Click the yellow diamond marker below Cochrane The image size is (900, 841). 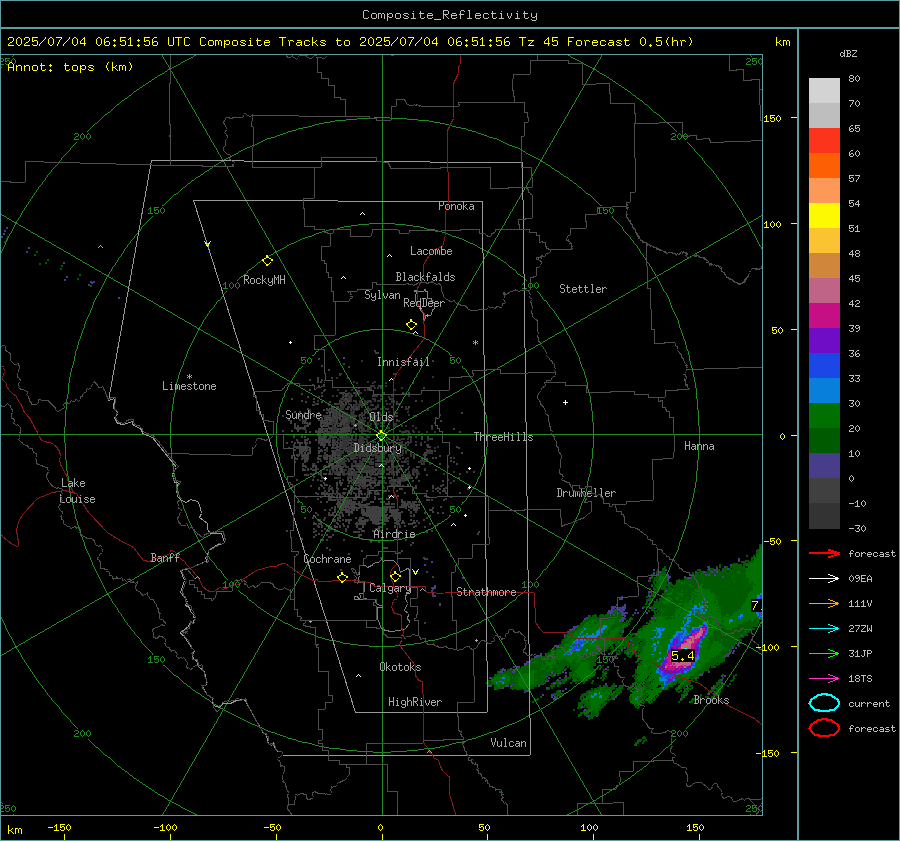(x=342, y=577)
